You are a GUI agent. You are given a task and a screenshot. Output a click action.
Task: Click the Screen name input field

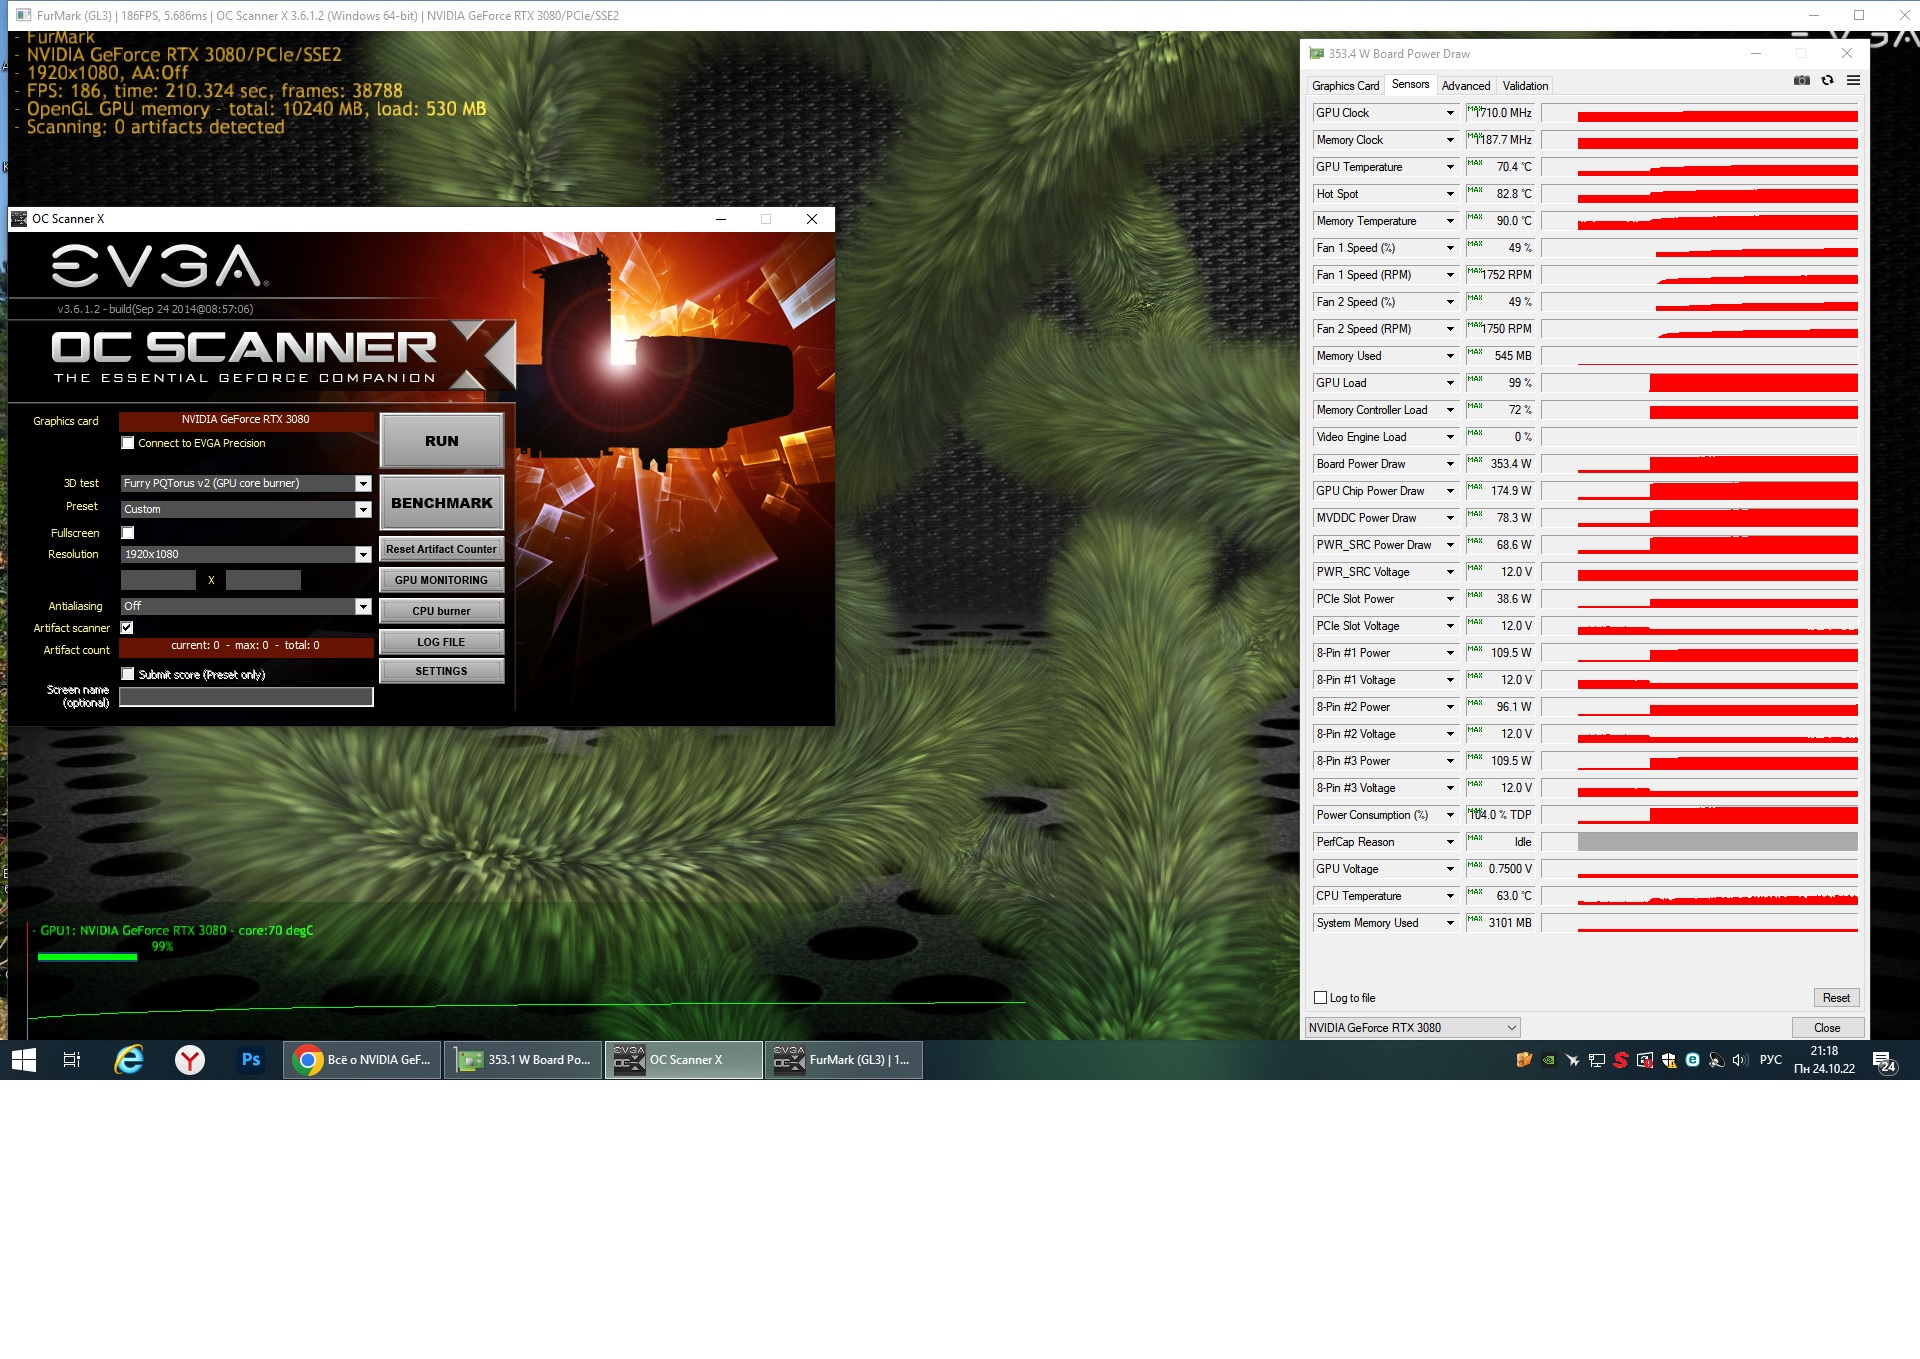(246, 697)
